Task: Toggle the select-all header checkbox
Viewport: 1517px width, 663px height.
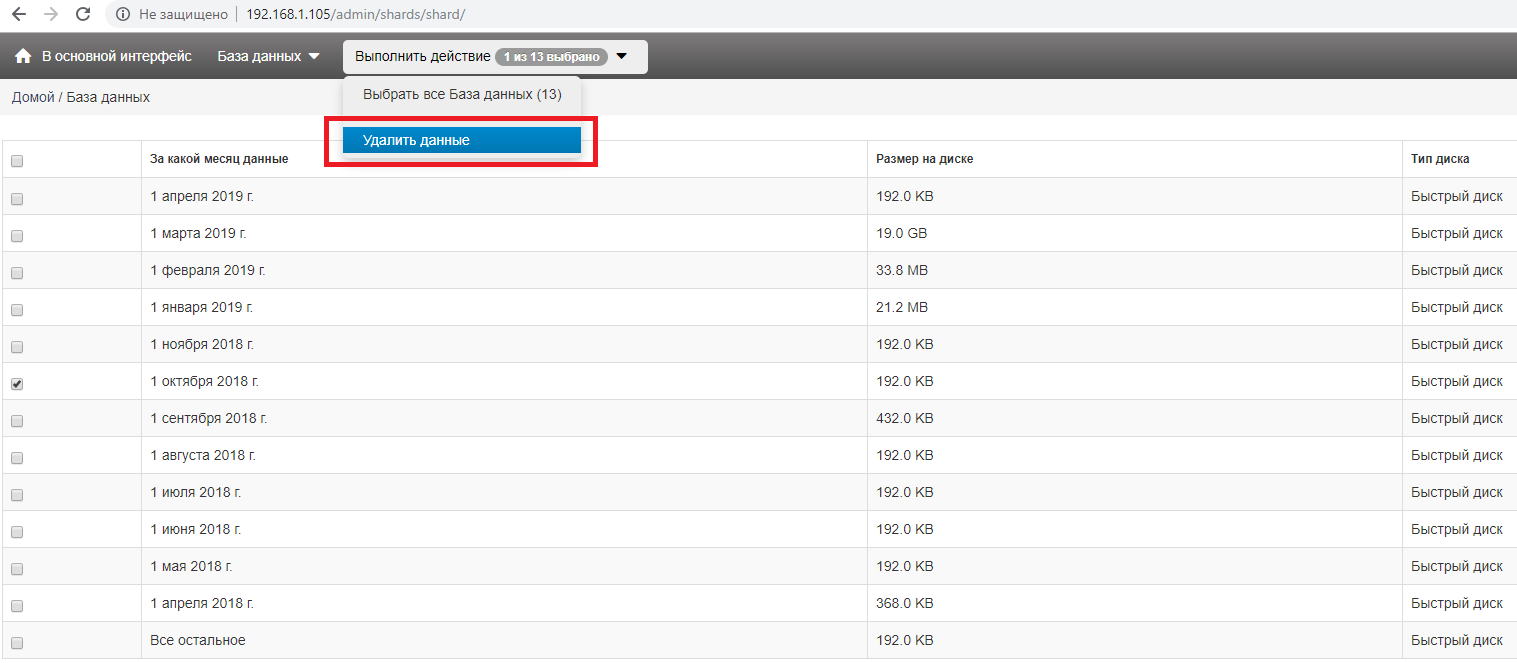Action: click(x=17, y=161)
